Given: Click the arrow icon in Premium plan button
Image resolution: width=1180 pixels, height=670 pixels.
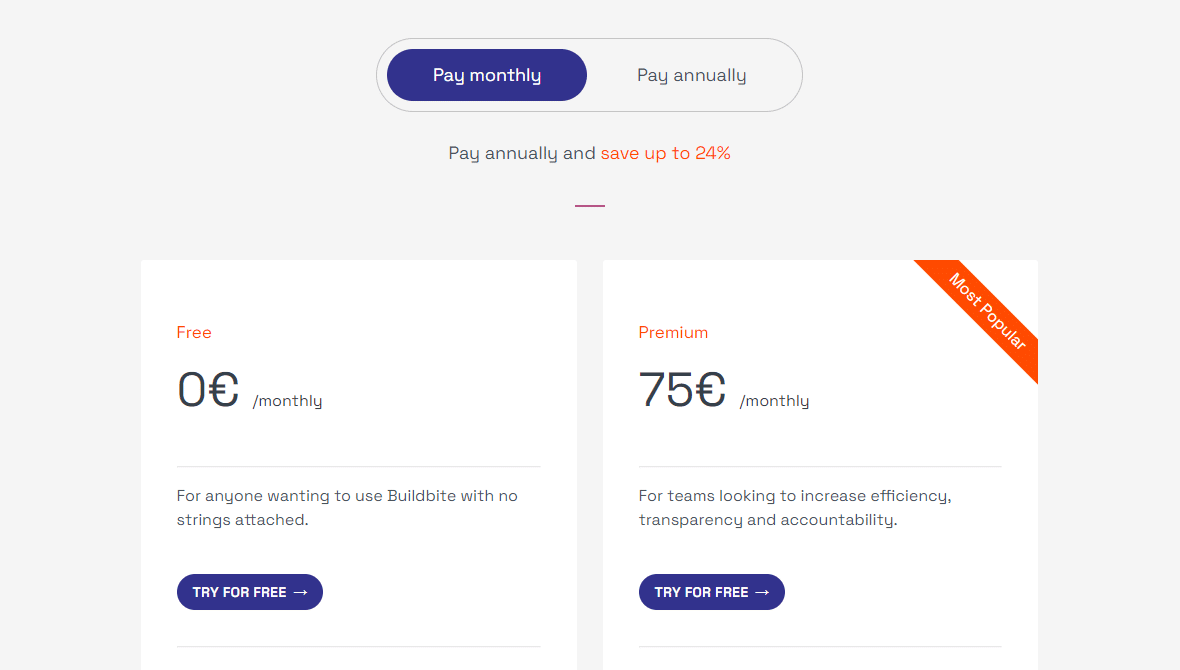Looking at the screenshot, I should click(762, 592).
